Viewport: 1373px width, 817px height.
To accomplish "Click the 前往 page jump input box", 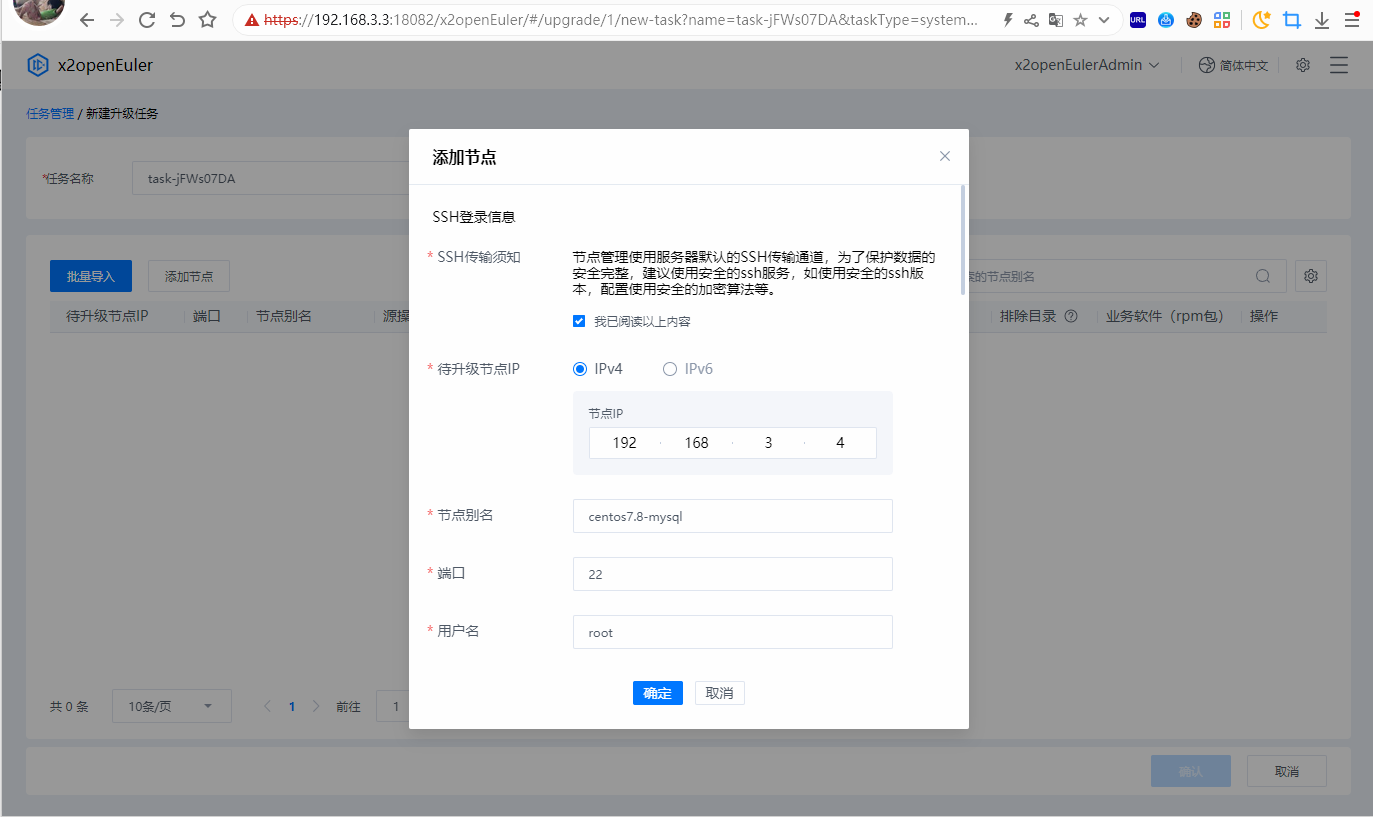I will click(393, 706).
